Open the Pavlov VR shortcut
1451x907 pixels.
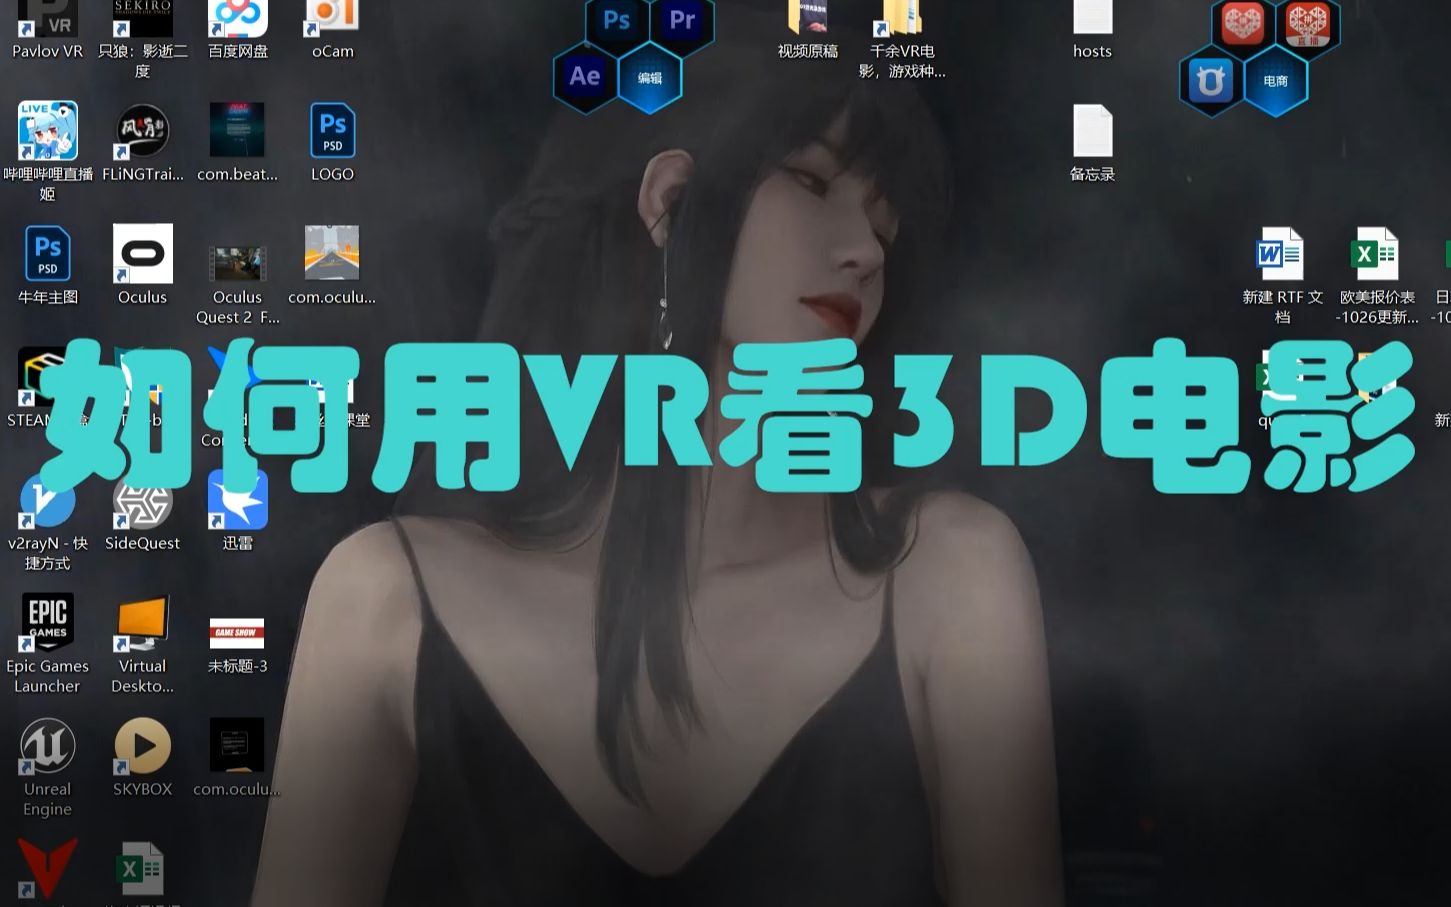click(47, 19)
